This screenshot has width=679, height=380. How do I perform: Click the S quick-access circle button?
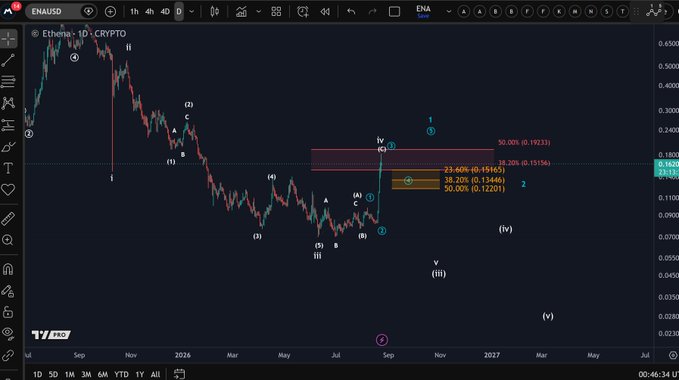(x=607, y=12)
